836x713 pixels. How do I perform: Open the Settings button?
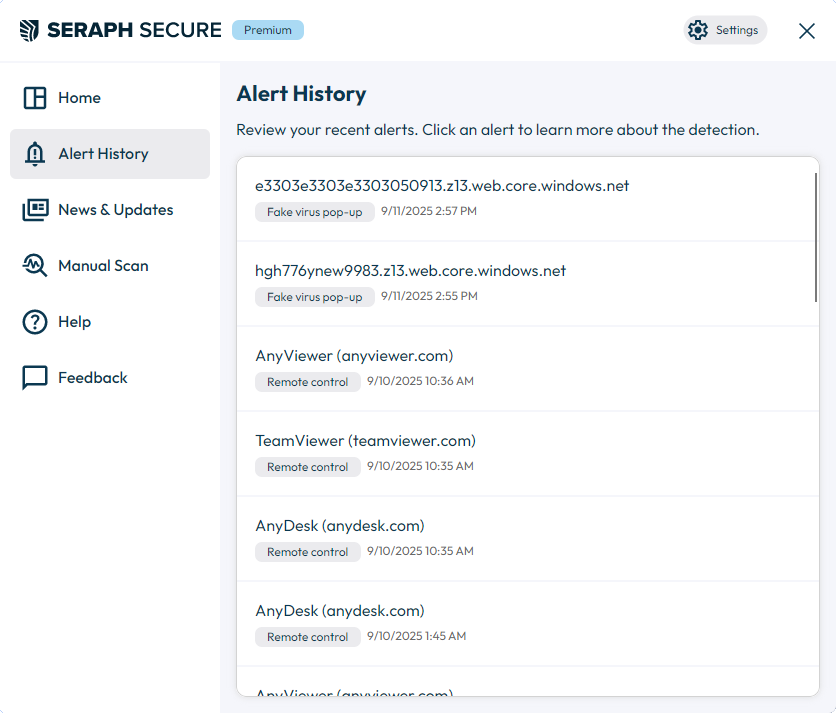(x=725, y=30)
